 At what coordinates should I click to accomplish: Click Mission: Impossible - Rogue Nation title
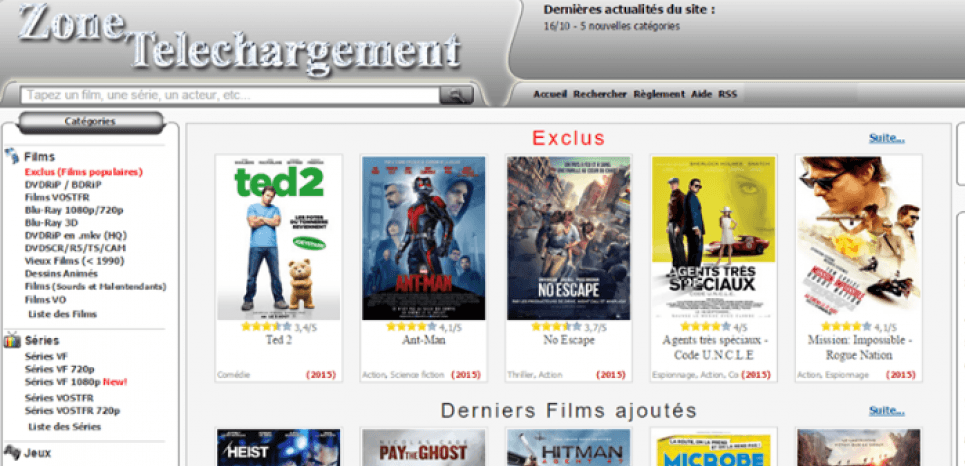pyautogui.click(x=859, y=348)
